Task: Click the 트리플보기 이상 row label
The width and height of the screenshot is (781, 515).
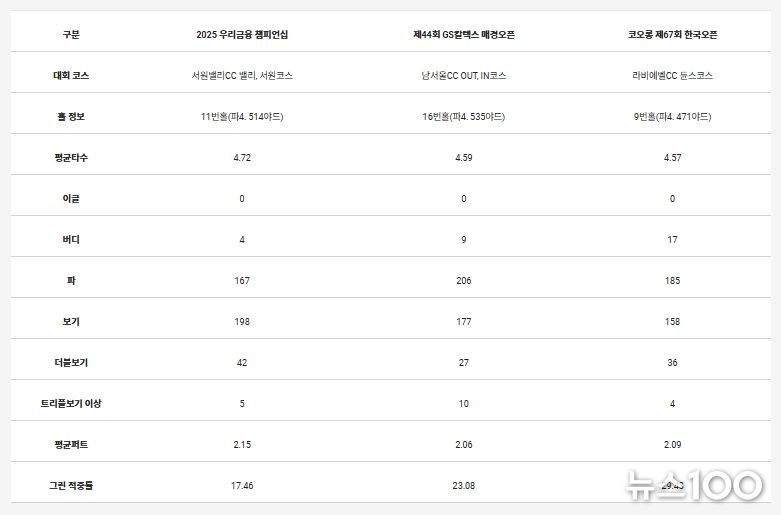Action: point(71,404)
